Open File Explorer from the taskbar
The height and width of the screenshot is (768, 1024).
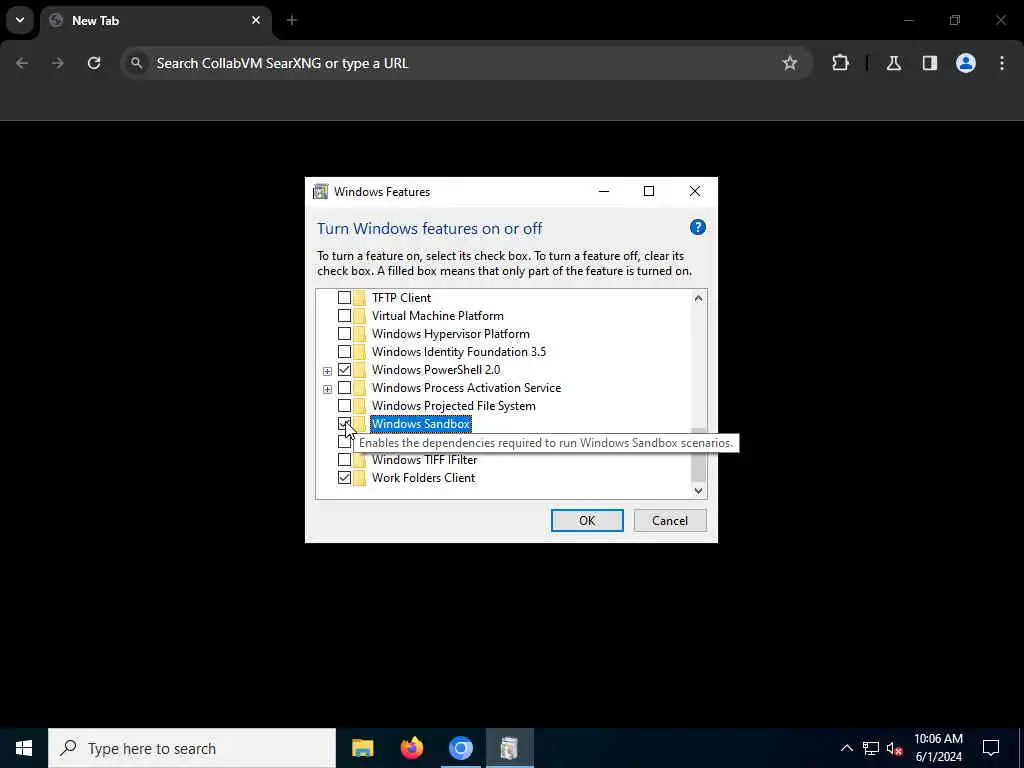(362, 748)
